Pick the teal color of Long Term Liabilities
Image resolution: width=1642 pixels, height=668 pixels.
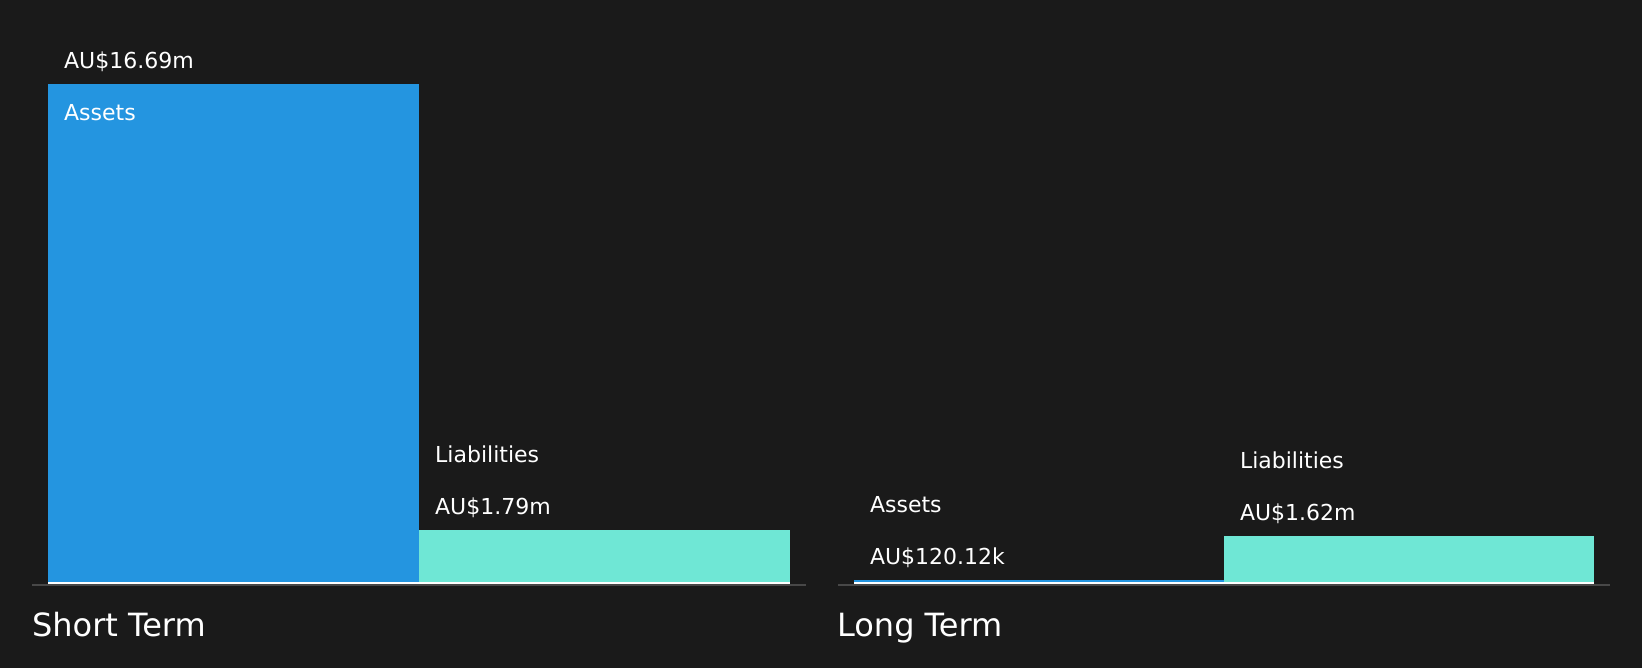pyautogui.click(x=1409, y=559)
